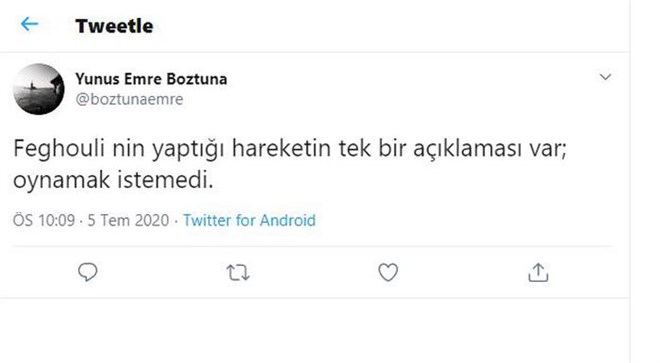Click the word 'hareketin' in the tweet

tap(281, 148)
